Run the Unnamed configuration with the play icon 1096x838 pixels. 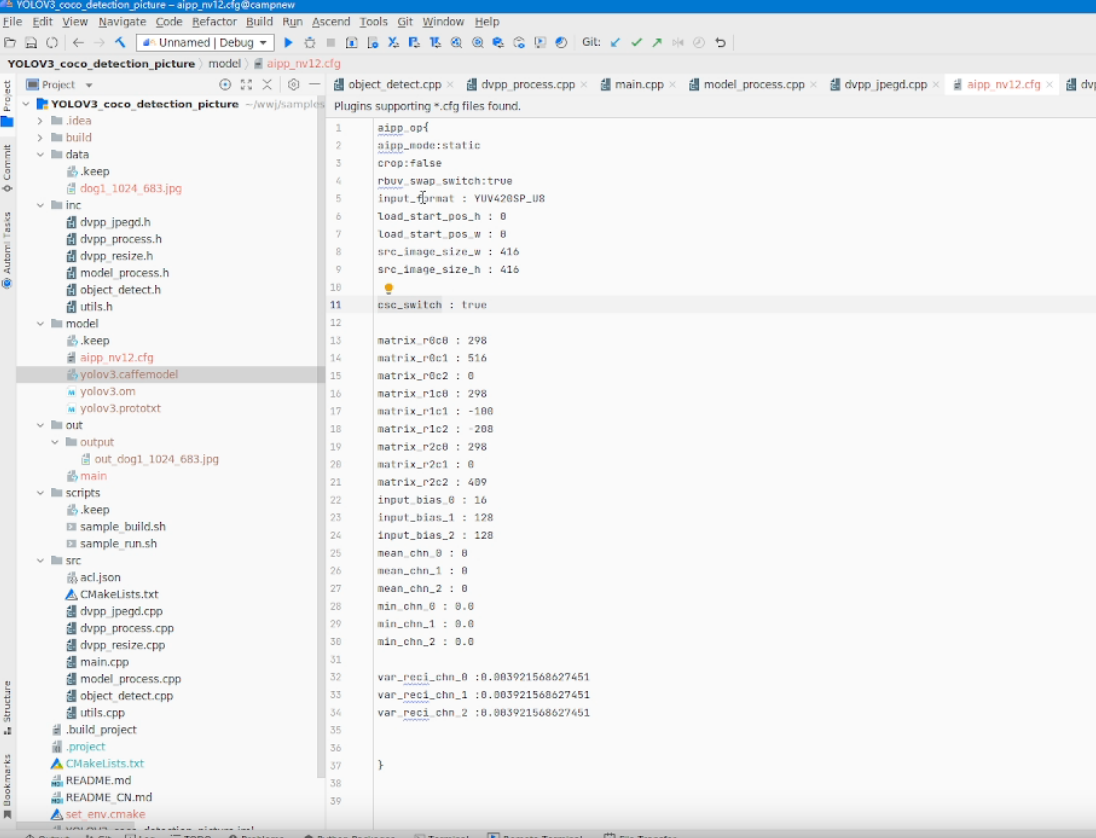tap(288, 43)
